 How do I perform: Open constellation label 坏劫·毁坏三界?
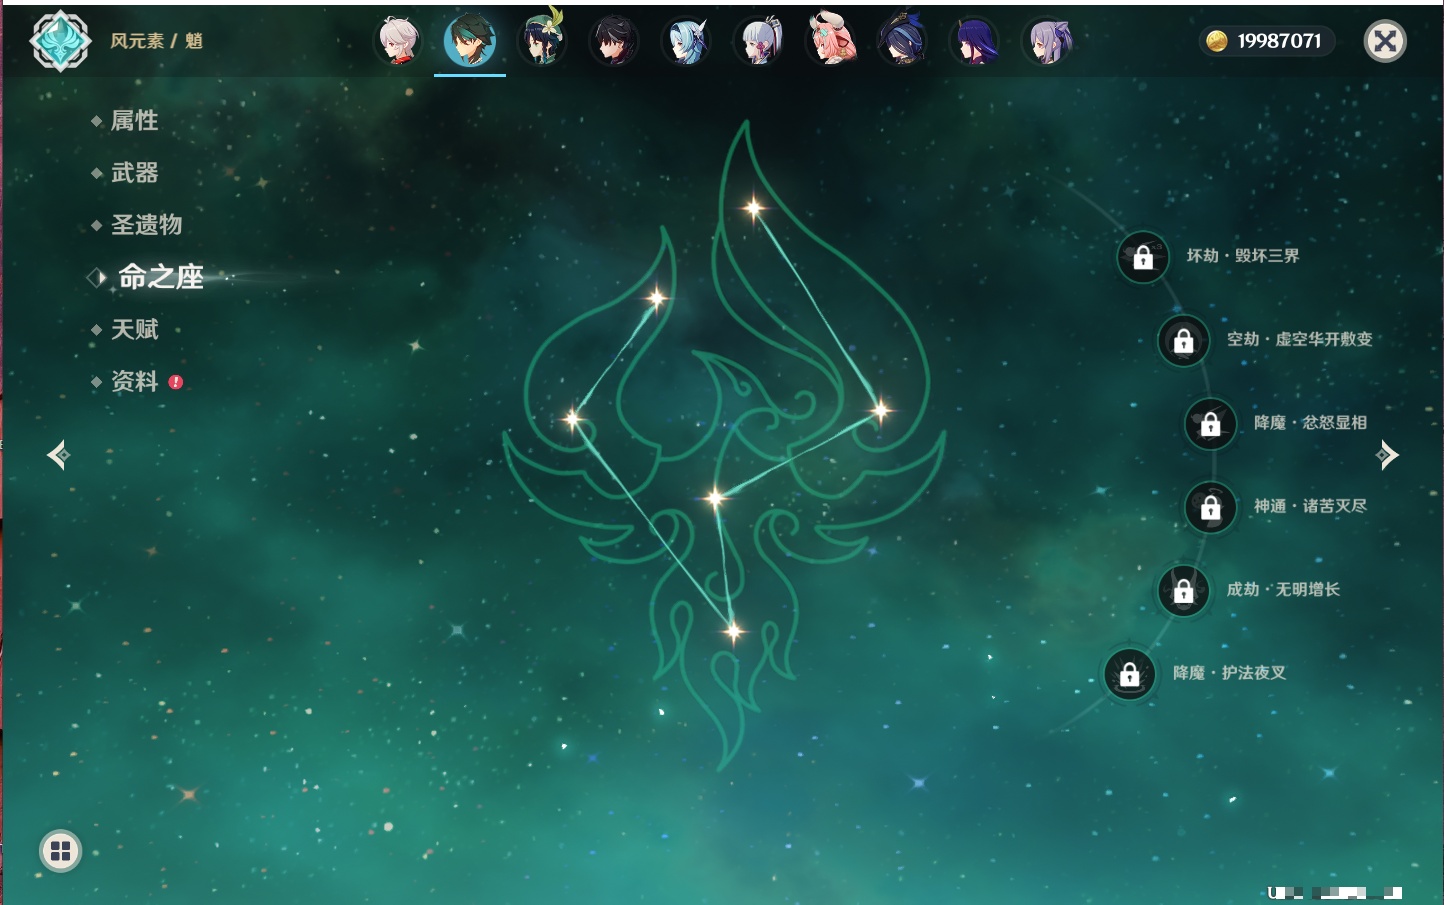tap(1243, 256)
